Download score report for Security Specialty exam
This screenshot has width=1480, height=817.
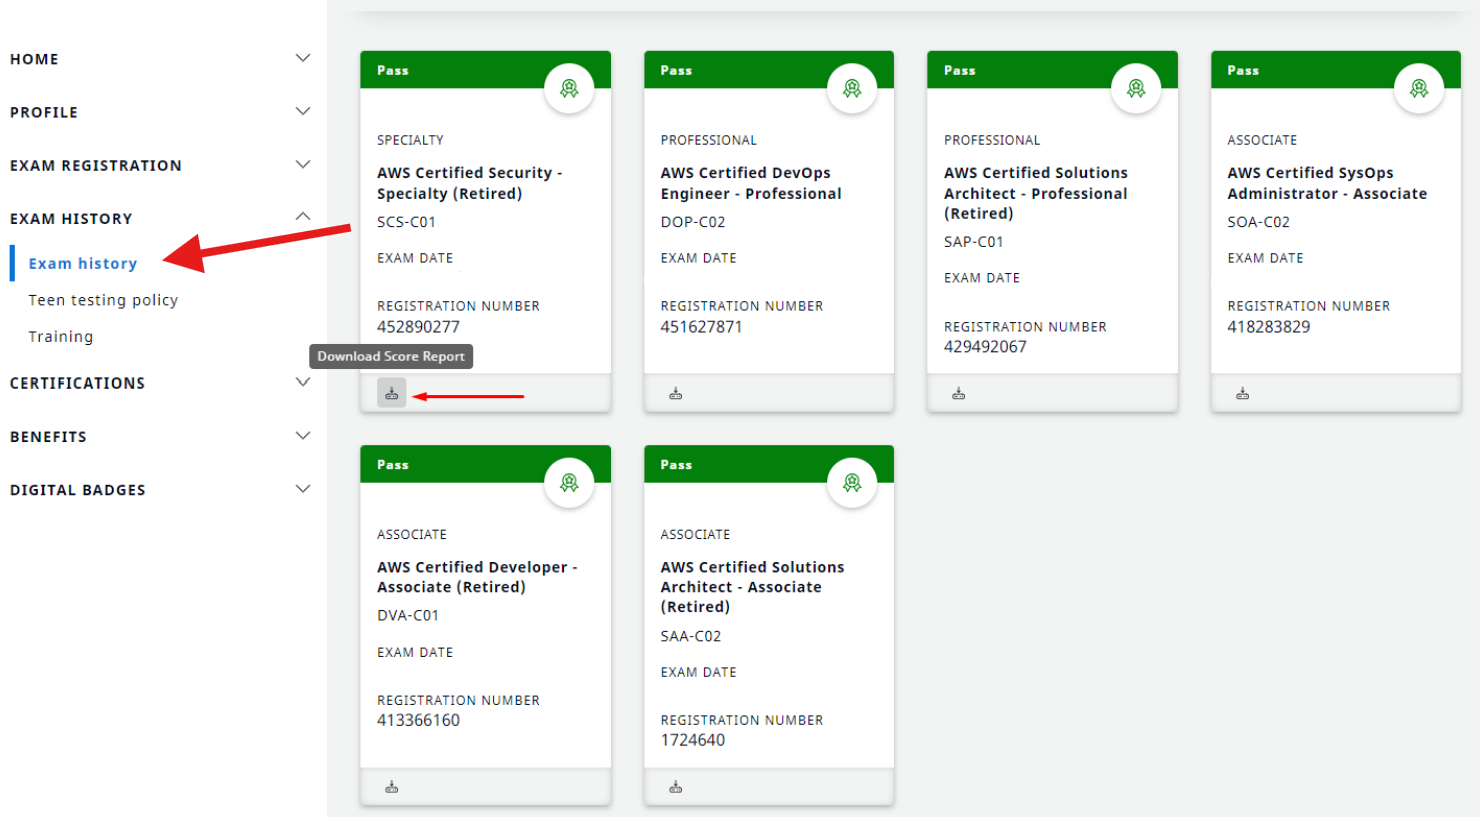point(392,393)
